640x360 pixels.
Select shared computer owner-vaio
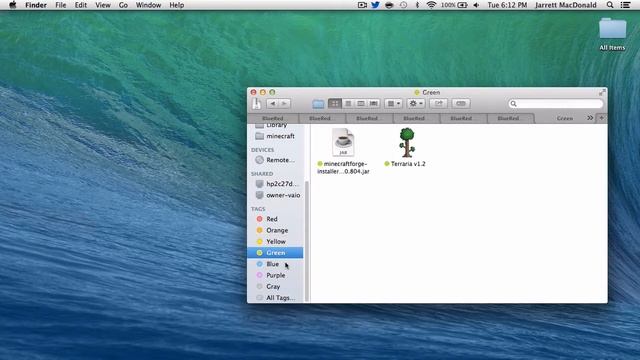click(276, 195)
